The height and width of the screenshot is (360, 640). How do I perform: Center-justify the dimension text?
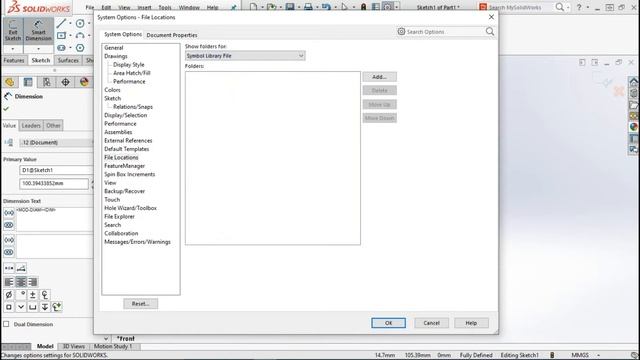(21, 282)
